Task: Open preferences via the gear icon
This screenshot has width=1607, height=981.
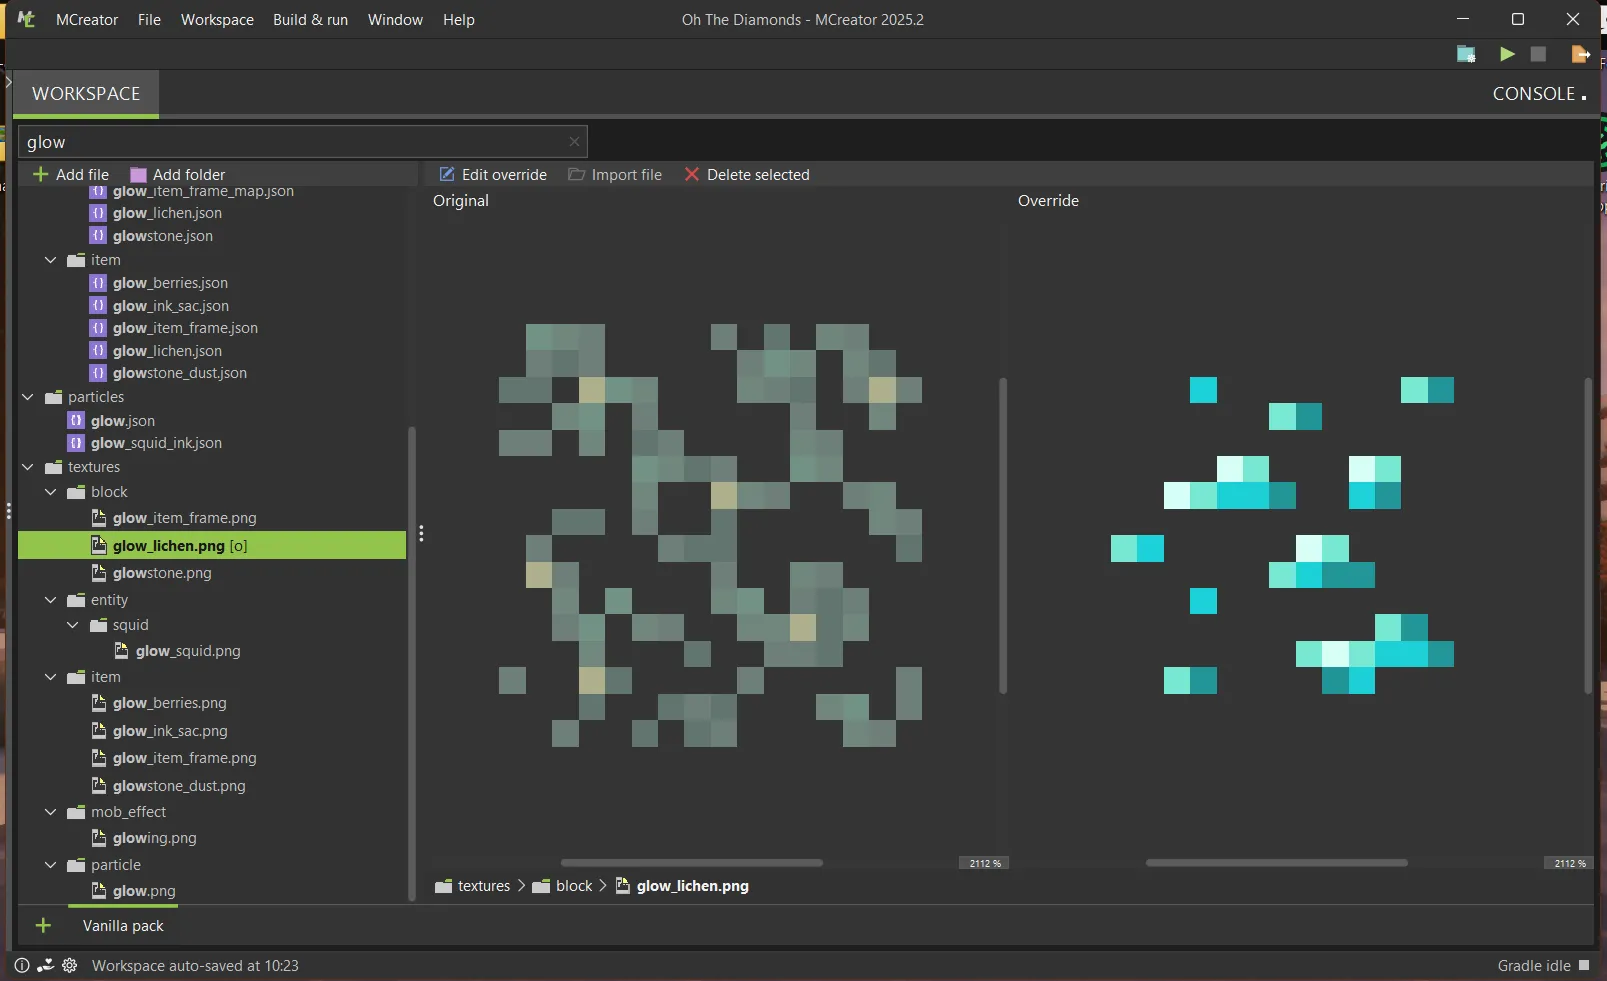Action: [69, 965]
